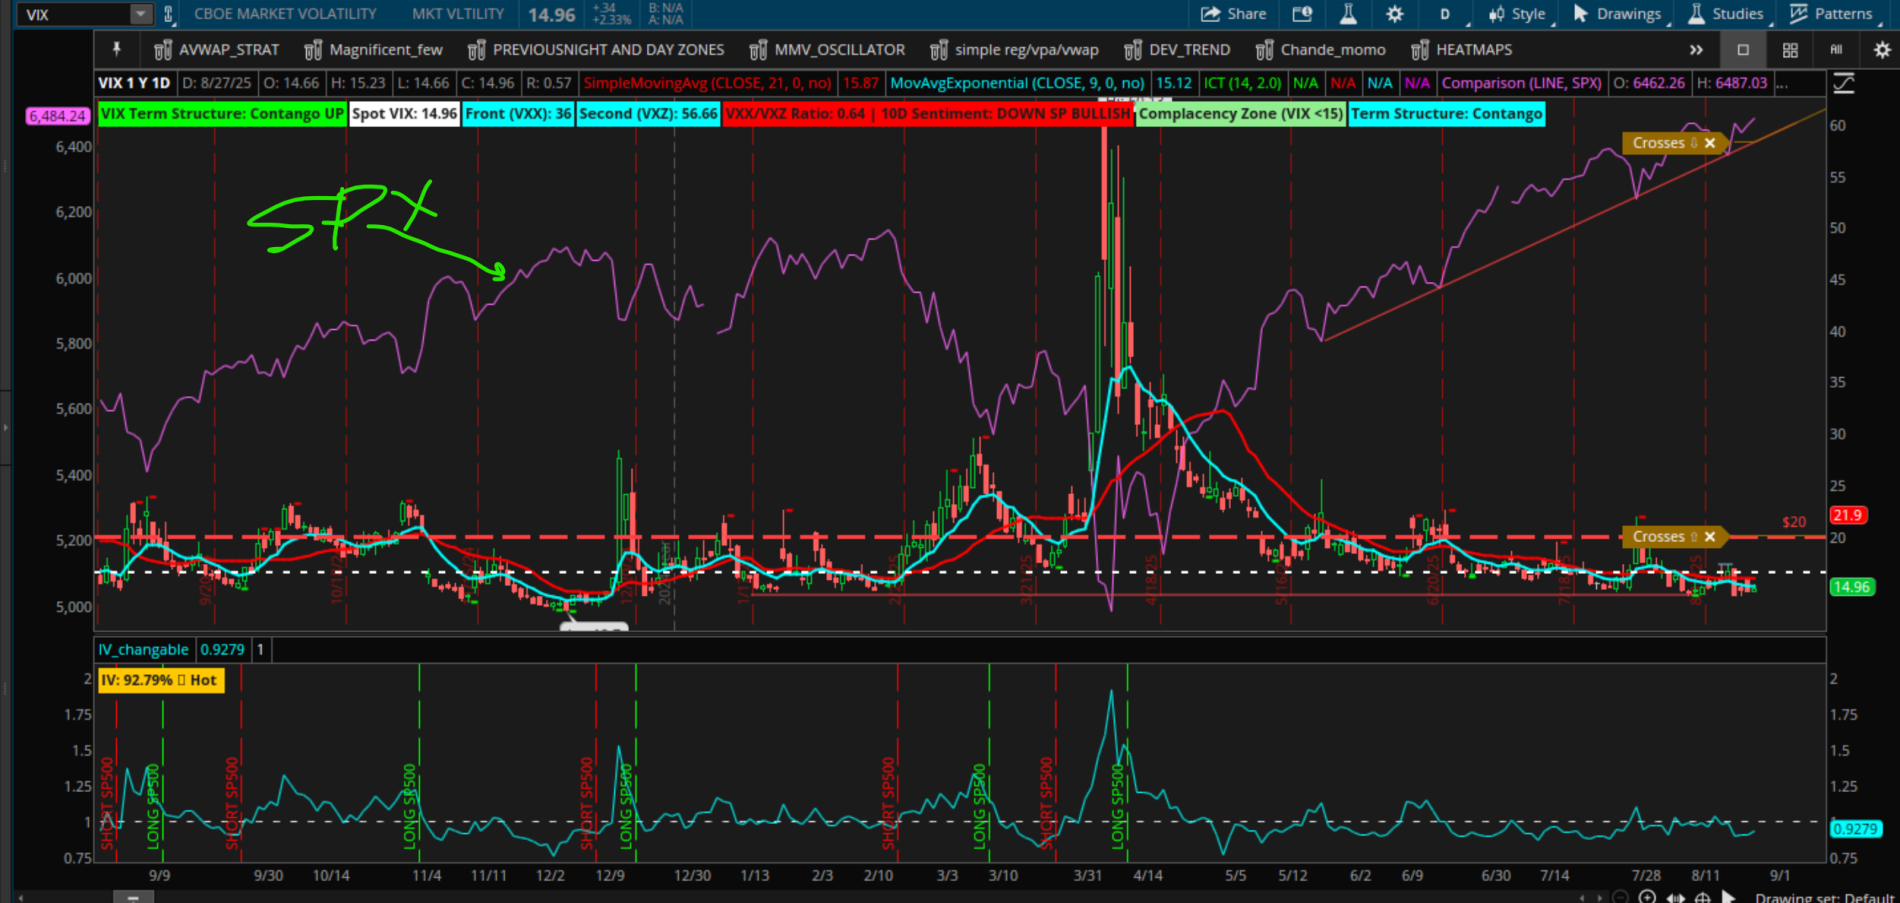Select the simple reg/vpa/vwap study set

(1014, 50)
